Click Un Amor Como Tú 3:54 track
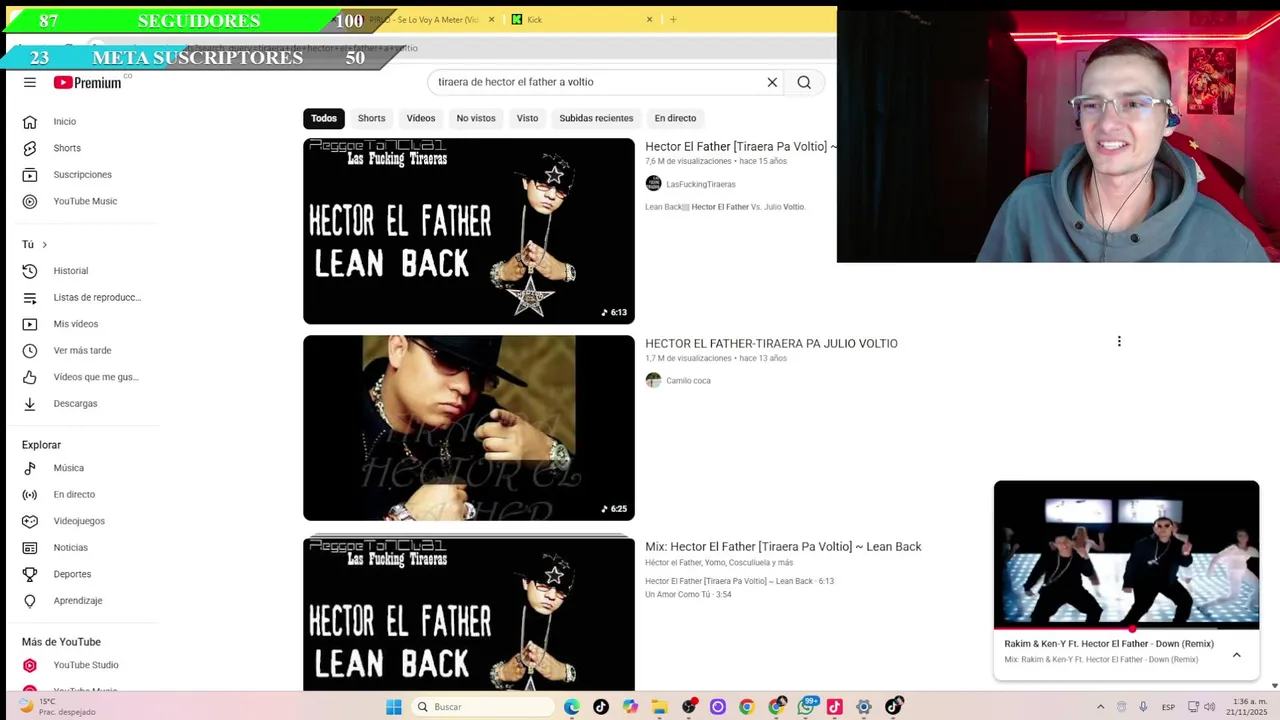Screen dimensions: 1280x720 [688, 594]
